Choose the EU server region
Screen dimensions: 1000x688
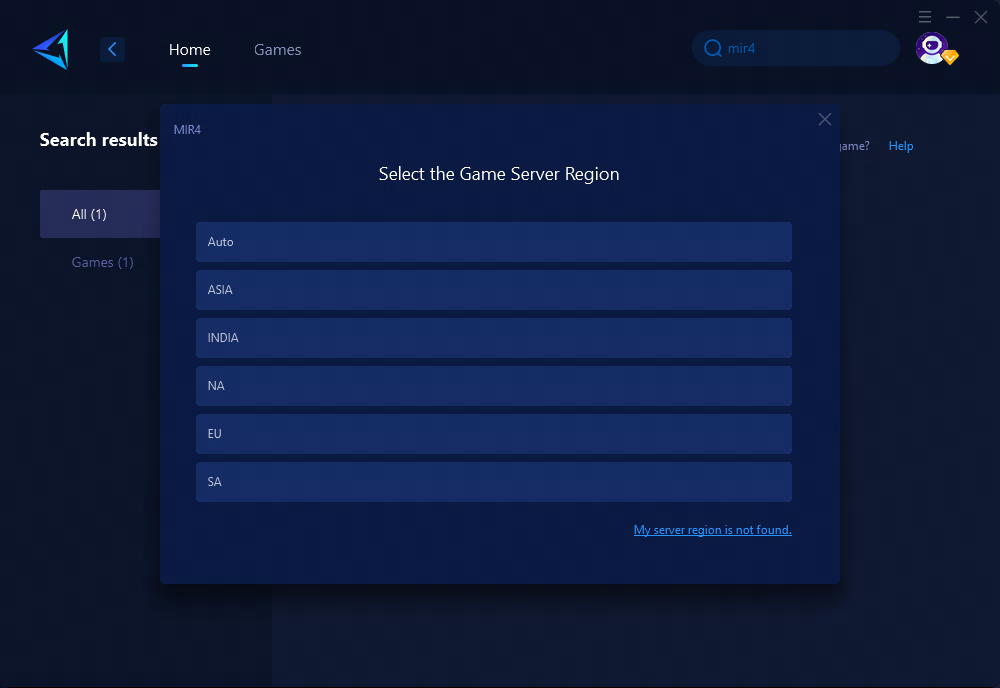(x=494, y=434)
